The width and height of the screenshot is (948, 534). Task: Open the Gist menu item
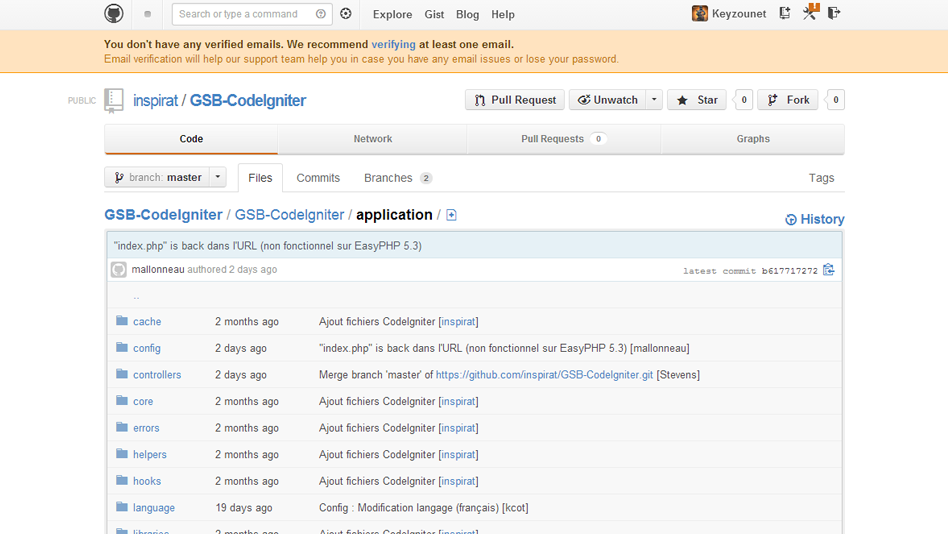[x=434, y=15]
